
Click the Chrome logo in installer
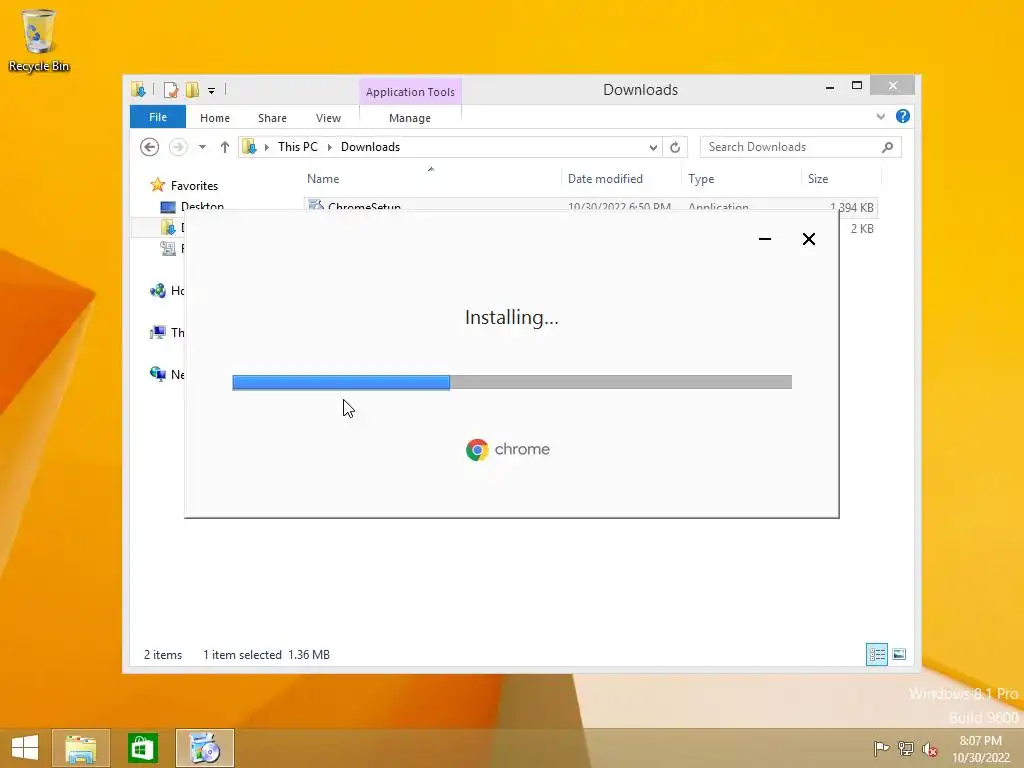[477, 449]
